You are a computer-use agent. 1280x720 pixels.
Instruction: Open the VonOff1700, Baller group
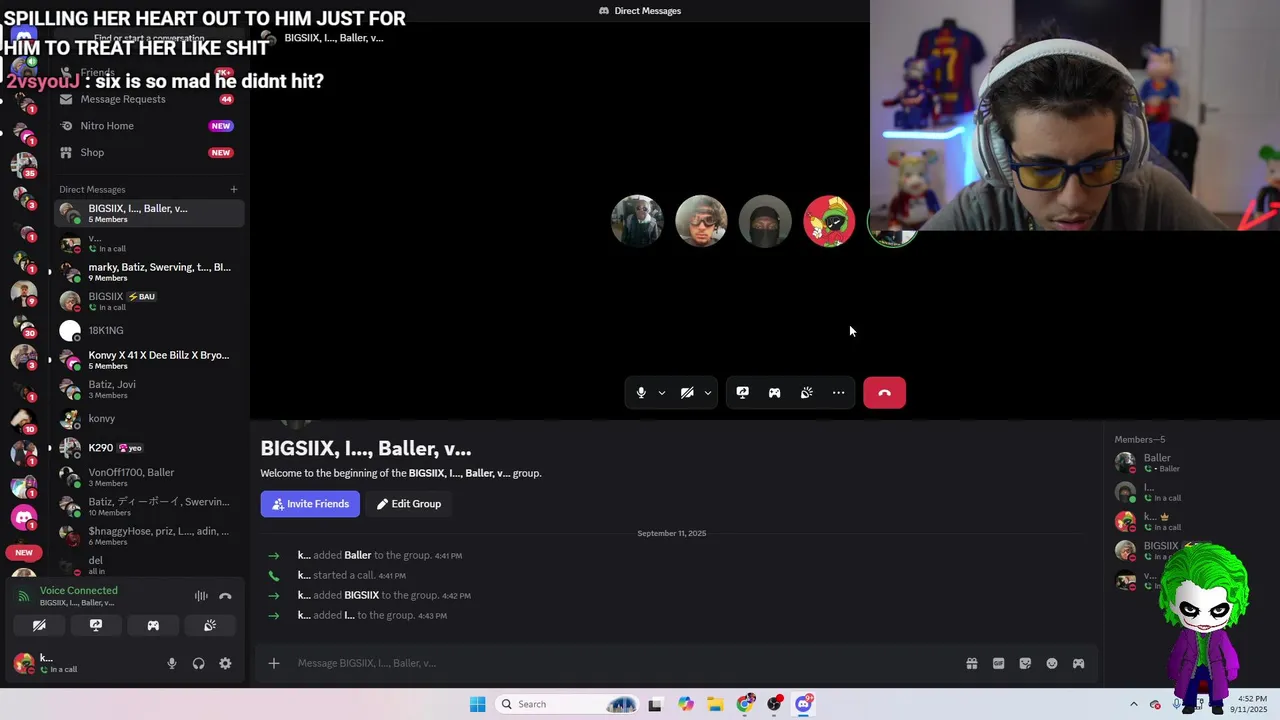(x=148, y=477)
